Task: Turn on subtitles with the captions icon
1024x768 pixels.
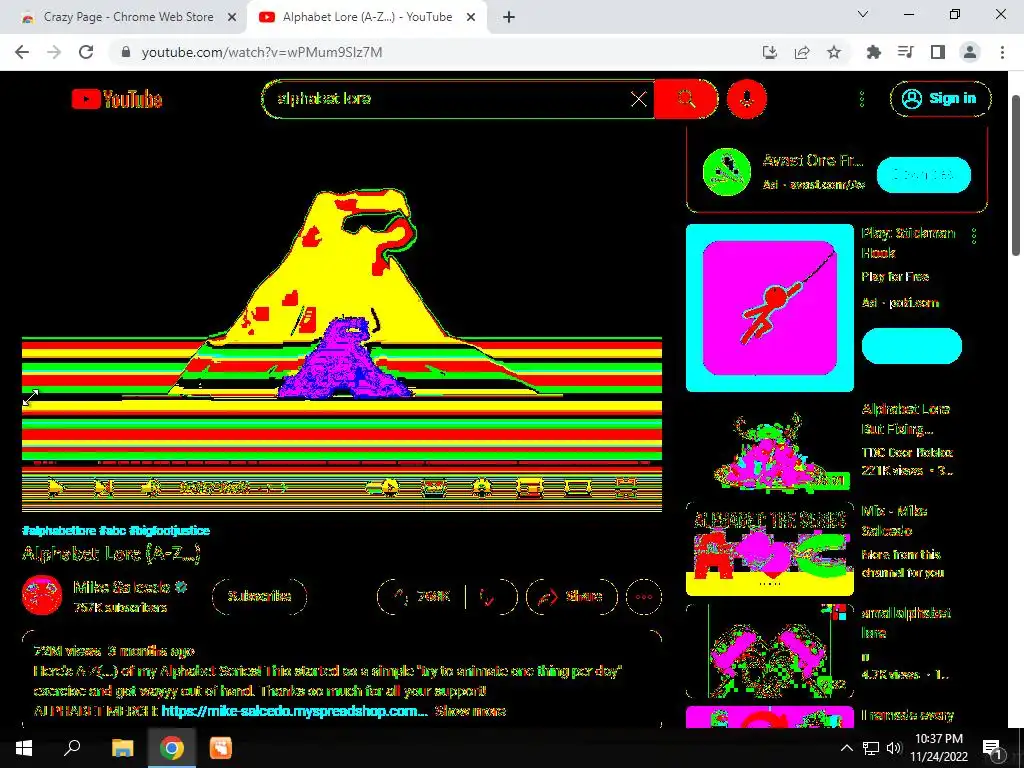Action: point(433,487)
